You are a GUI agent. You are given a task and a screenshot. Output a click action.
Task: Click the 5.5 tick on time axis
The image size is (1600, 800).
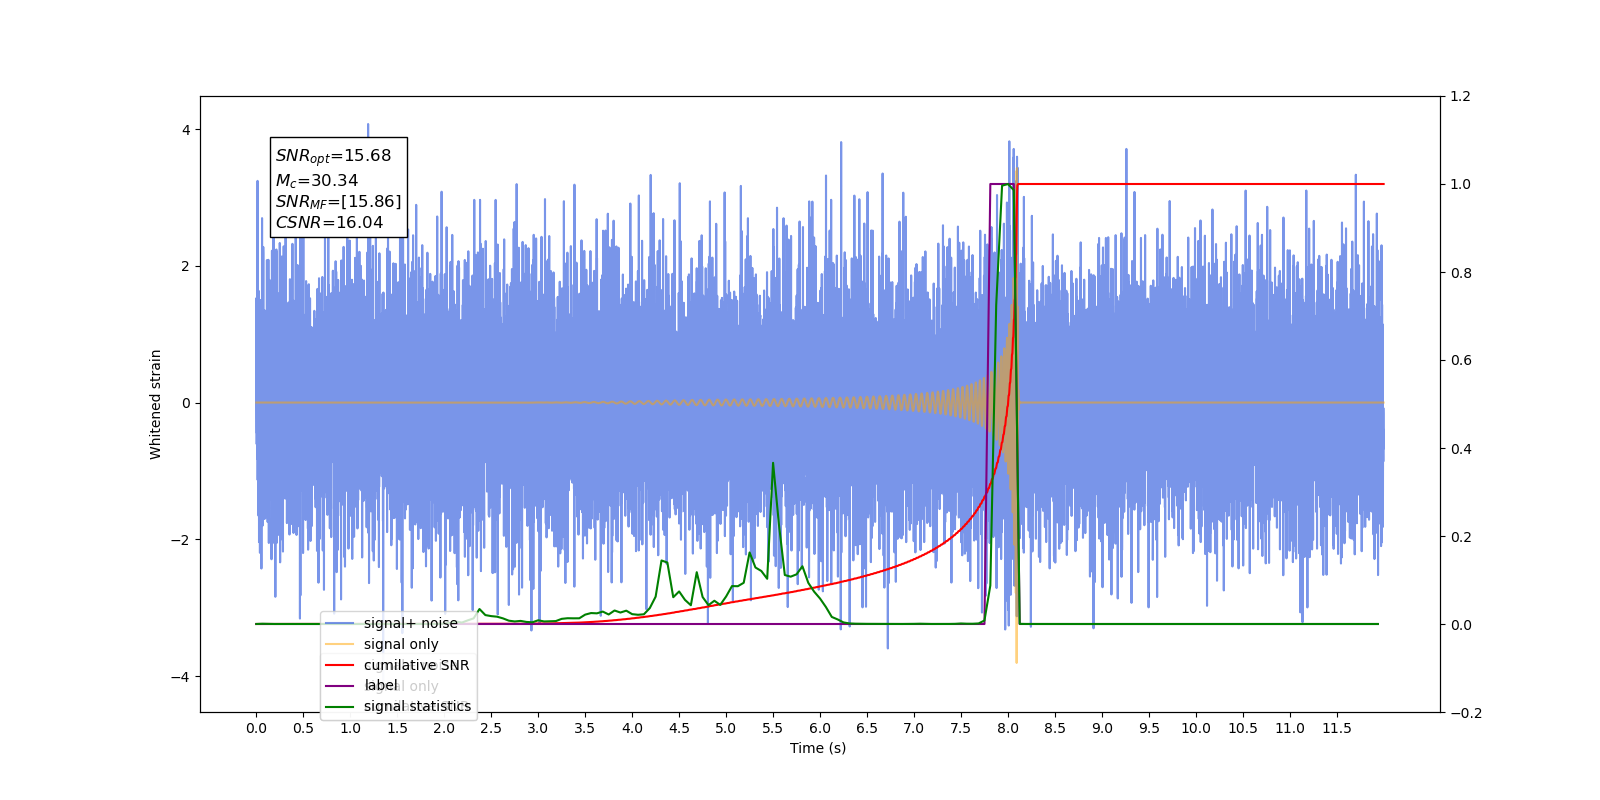pyautogui.click(x=773, y=728)
